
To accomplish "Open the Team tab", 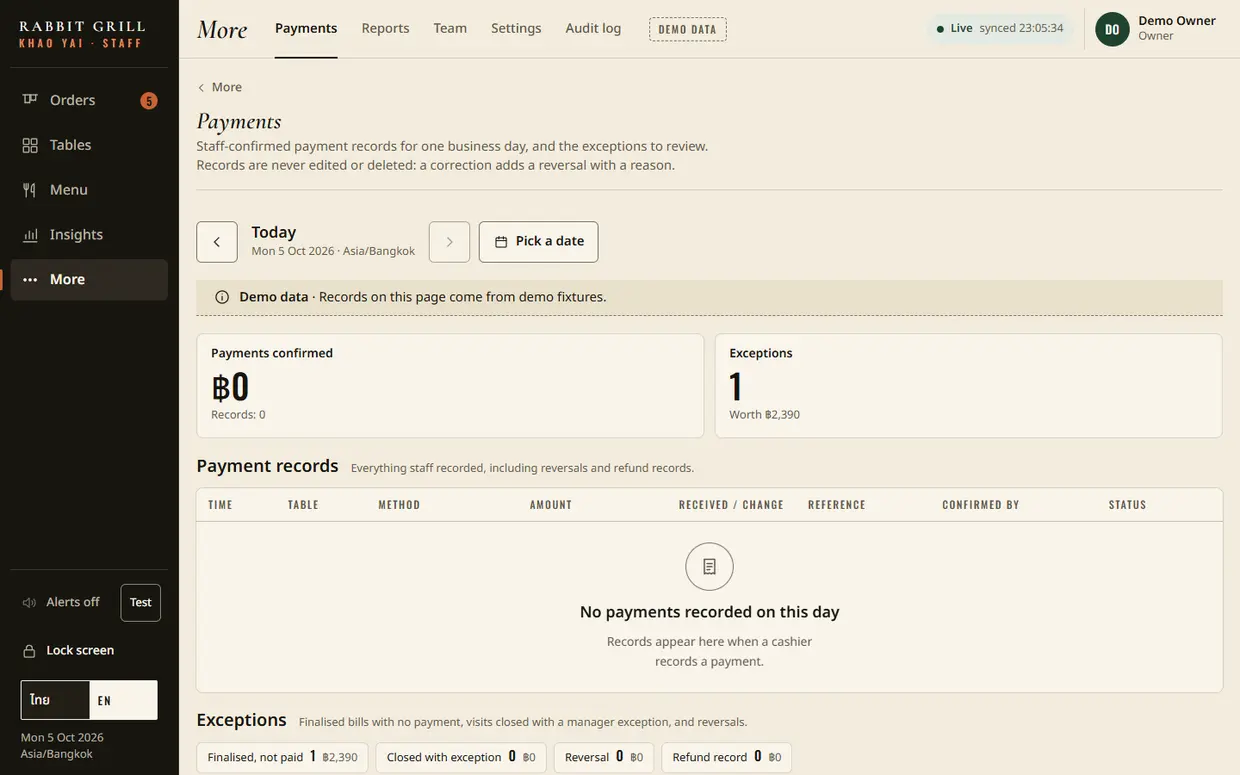I will pyautogui.click(x=450, y=29).
